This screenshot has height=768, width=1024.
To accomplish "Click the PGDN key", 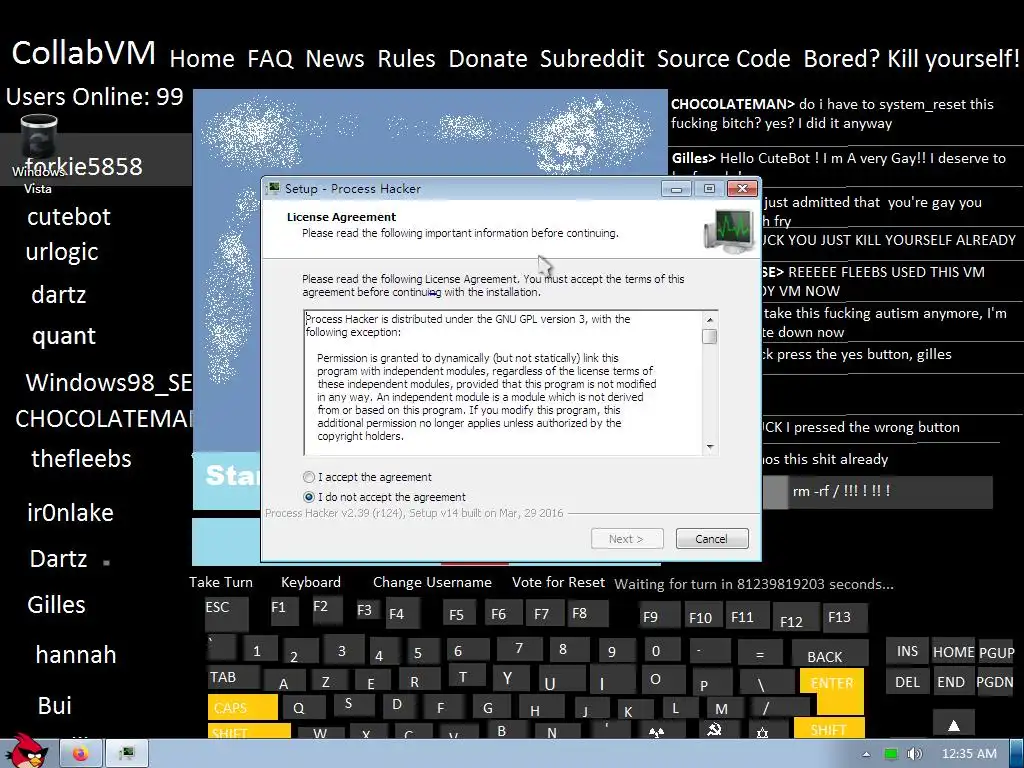I will point(995,682).
